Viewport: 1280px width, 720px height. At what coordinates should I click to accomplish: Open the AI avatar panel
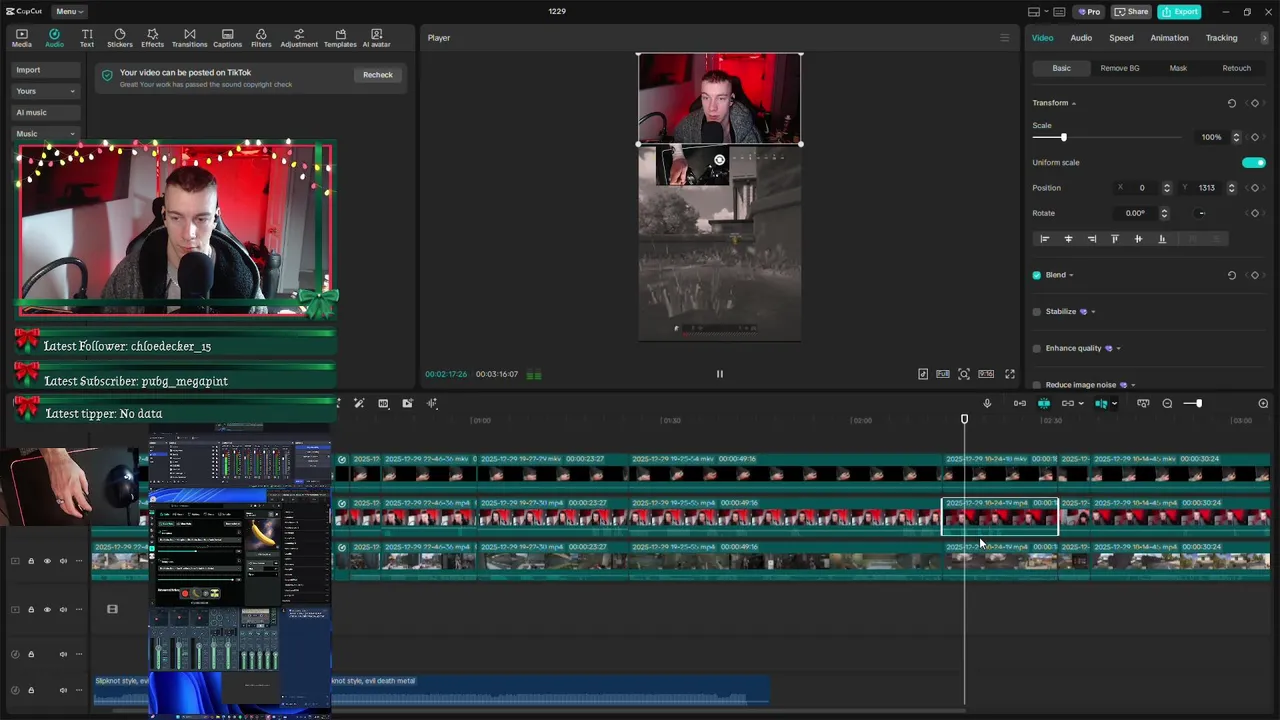pyautogui.click(x=377, y=38)
